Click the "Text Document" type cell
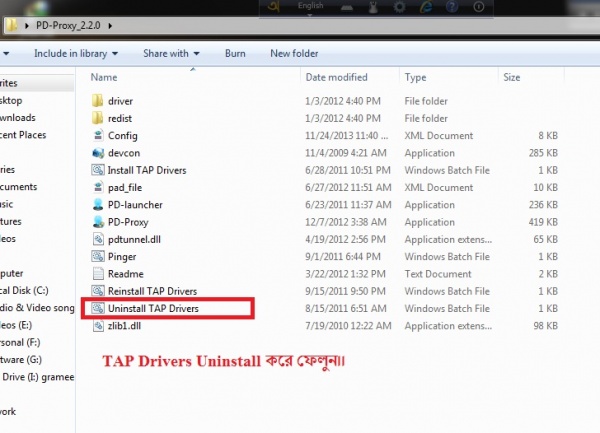The height and width of the screenshot is (433, 600). point(438,274)
